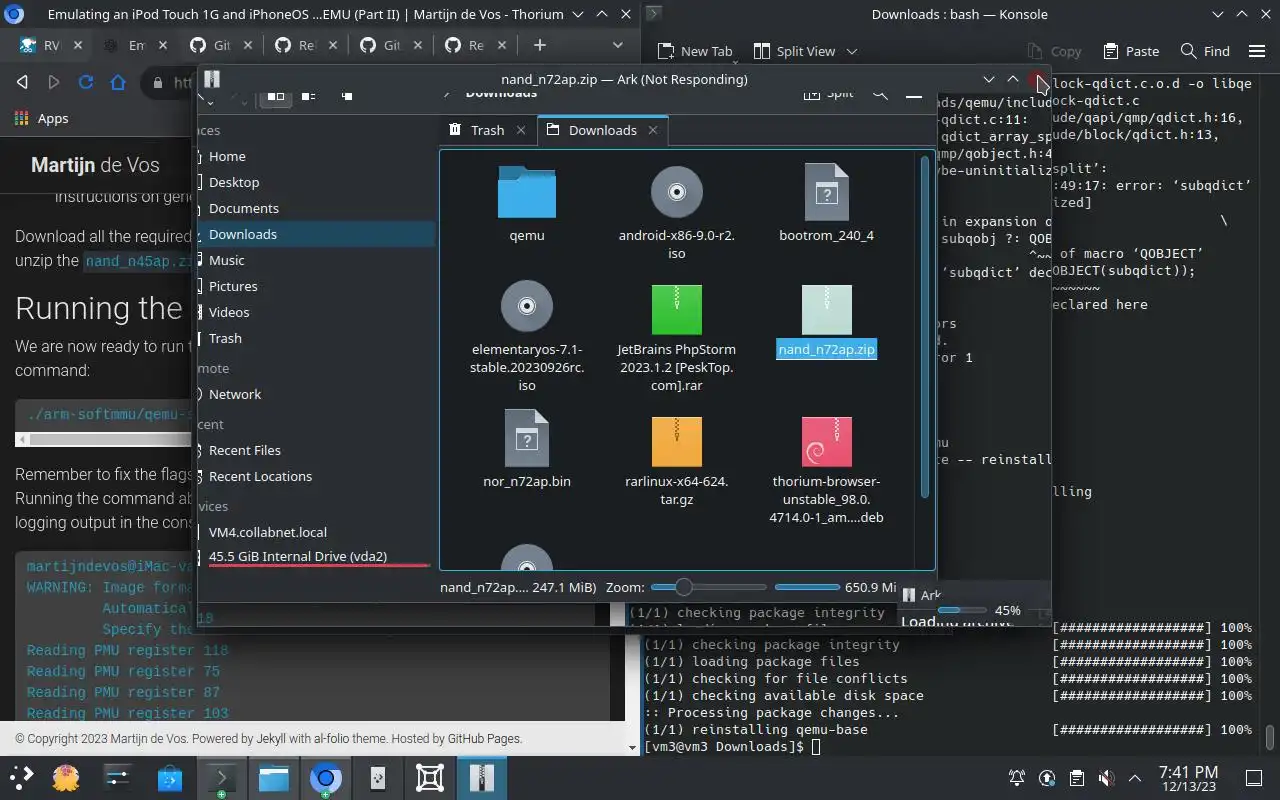
Task: Open the Apps bookmarks shortcut
Action: point(42,118)
